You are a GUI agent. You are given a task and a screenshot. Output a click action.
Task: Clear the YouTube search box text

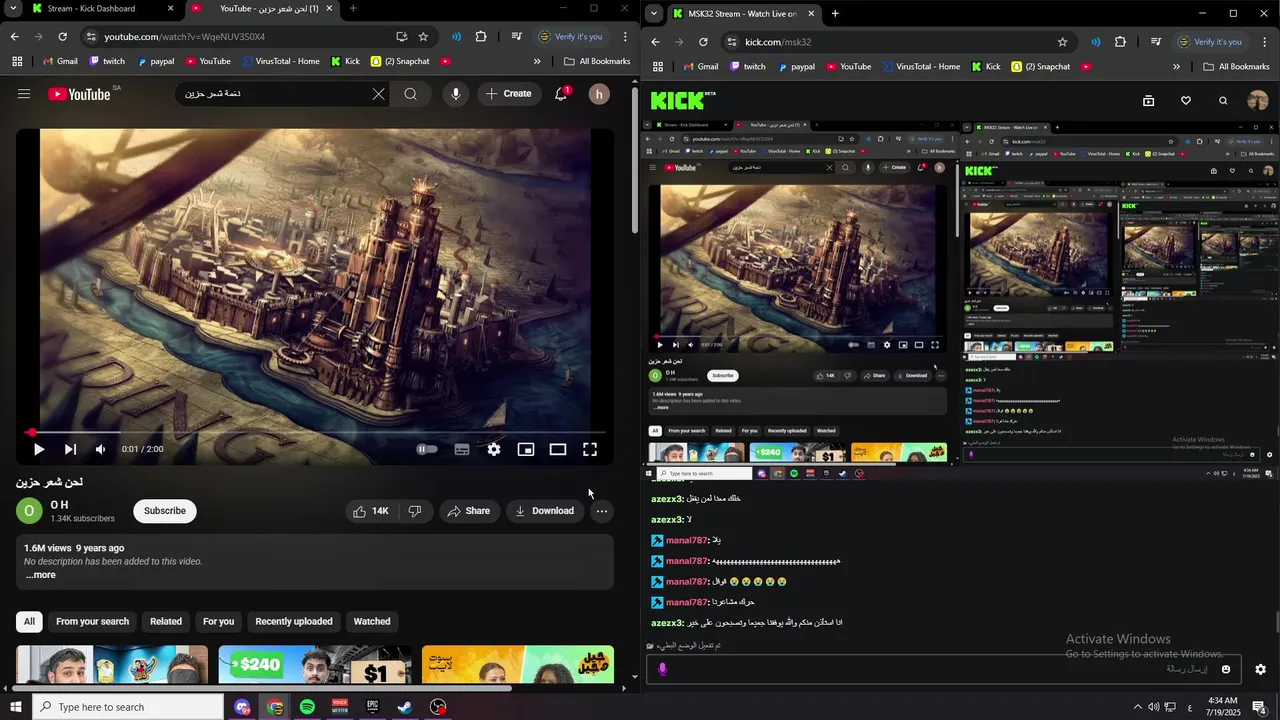[x=379, y=94]
